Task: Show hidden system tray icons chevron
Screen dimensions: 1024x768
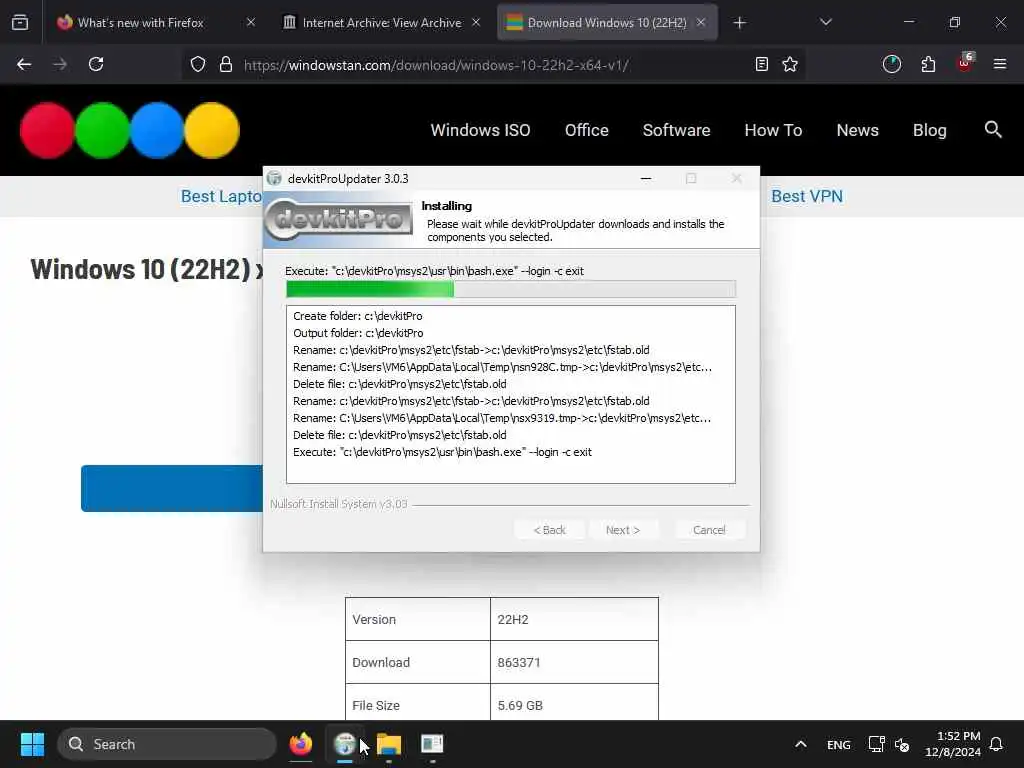Action: (801, 744)
